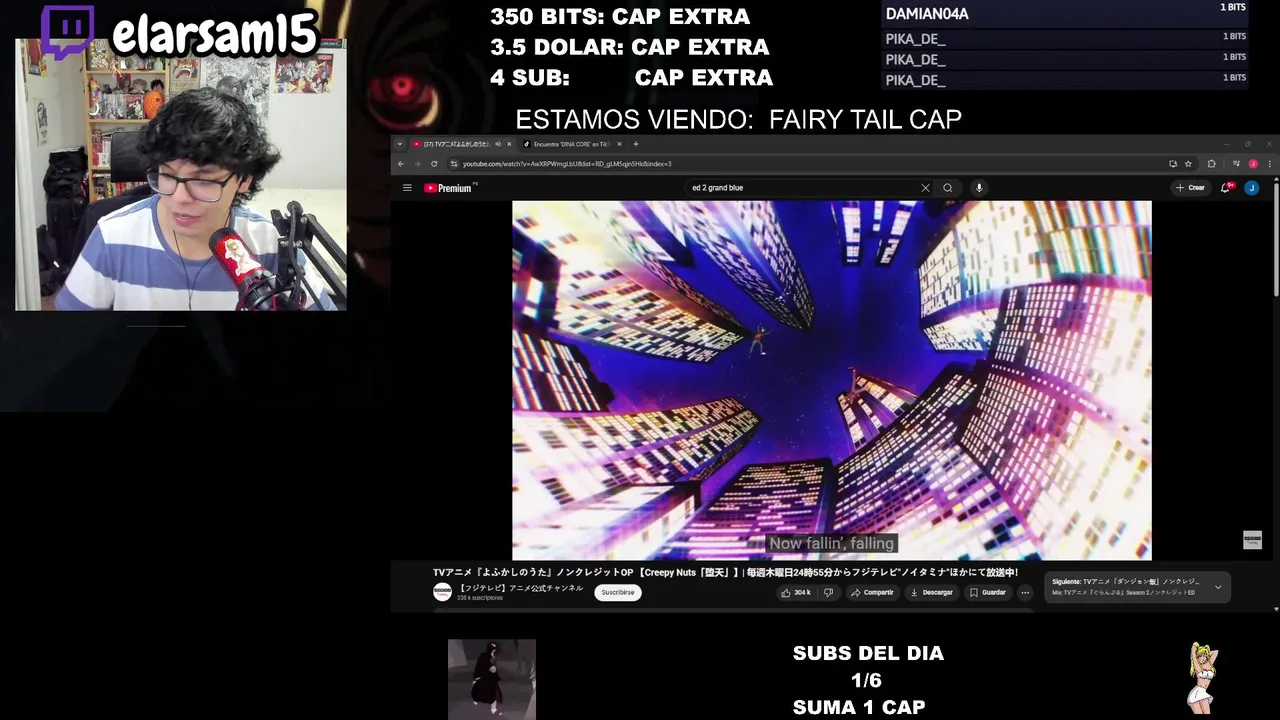Open browser extensions puzzle icon
Viewport: 1280px width, 720px height.
click(1212, 164)
